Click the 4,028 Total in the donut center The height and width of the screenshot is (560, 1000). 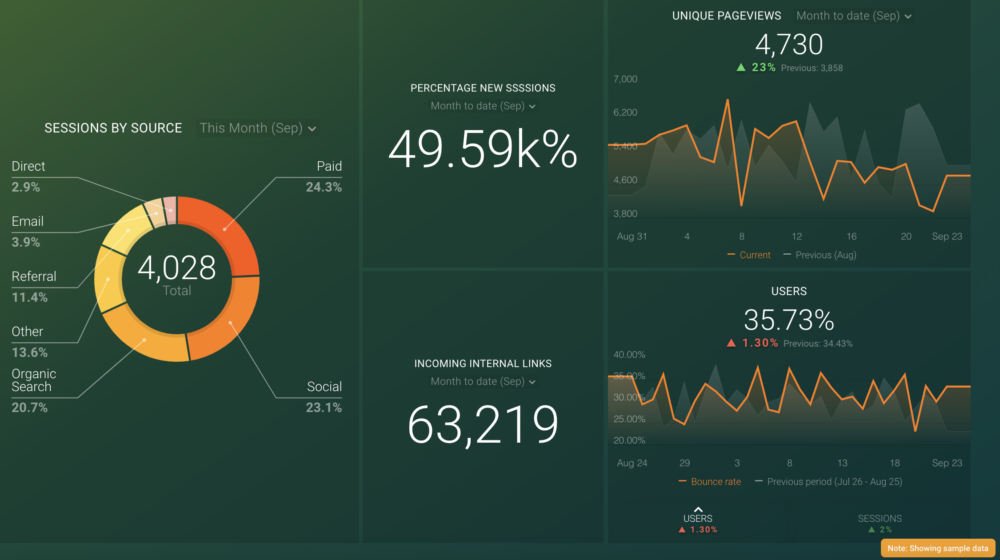click(177, 272)
